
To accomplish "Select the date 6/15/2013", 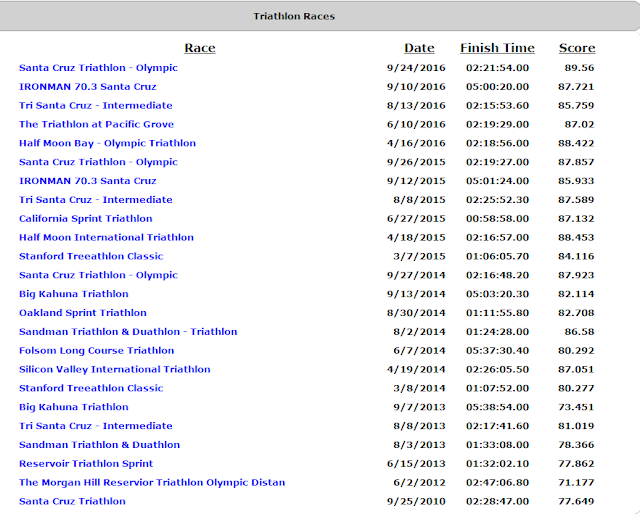I will 416,464.
